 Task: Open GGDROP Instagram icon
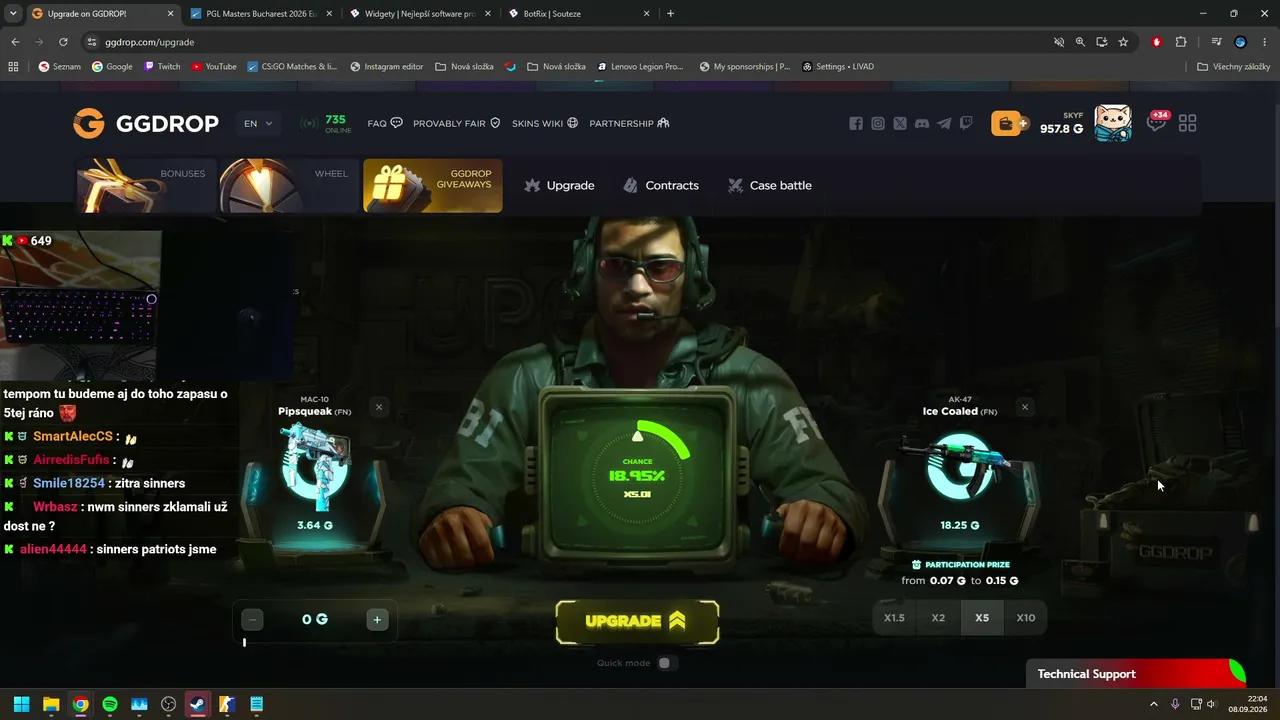(878, 123)
